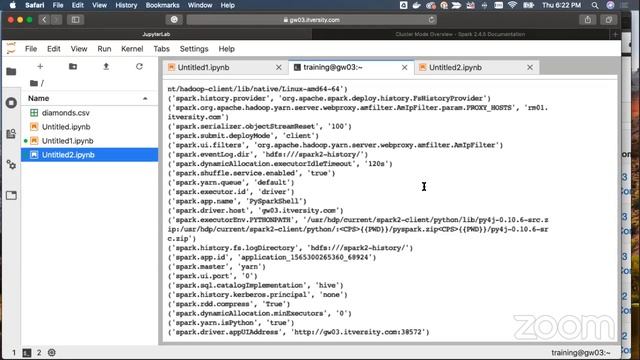
Task: Click the 'spark.app.name', 'PySparkShell' line
Action: (x=237, y=201)
